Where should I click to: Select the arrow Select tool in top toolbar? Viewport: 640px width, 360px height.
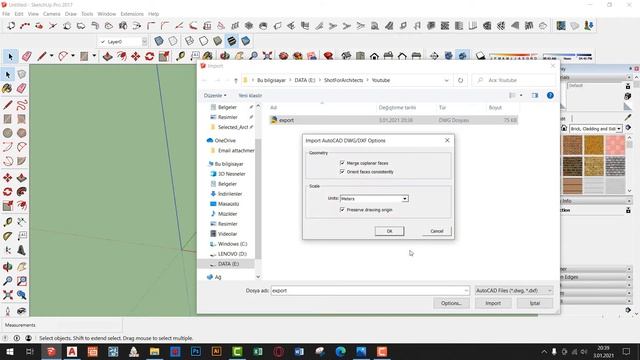[10, 56]
